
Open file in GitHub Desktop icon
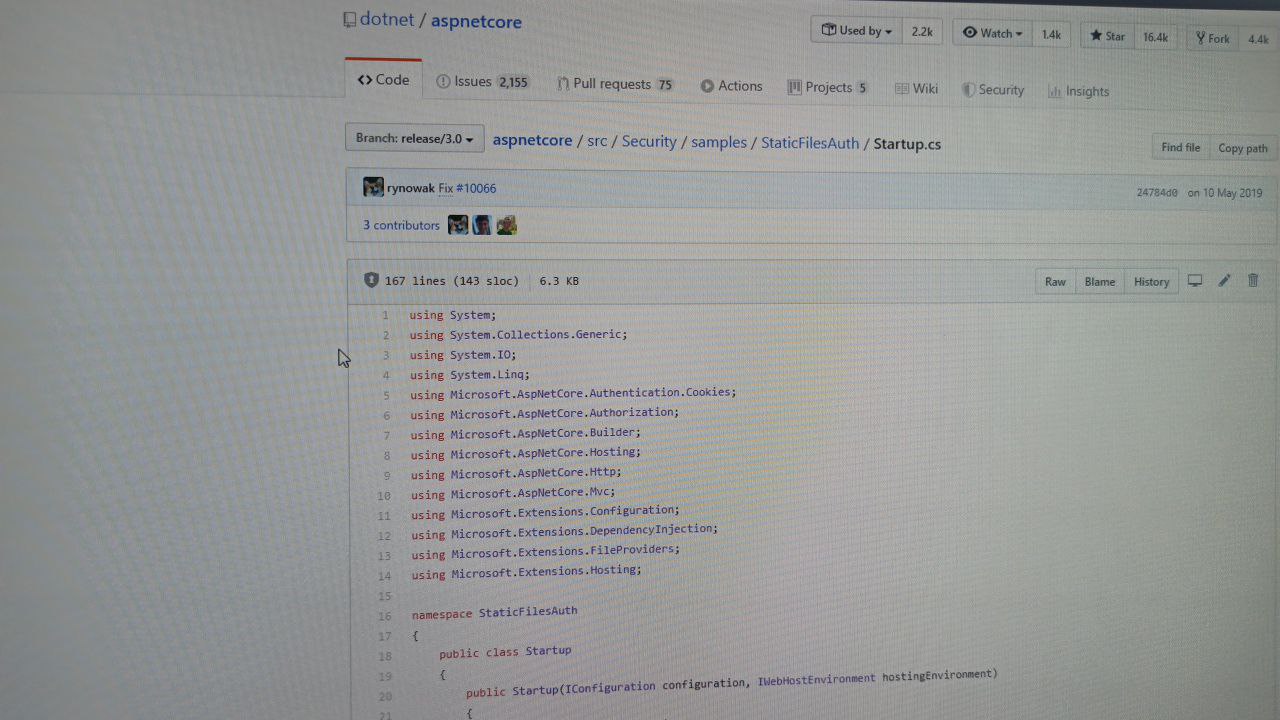[1194, 281]
